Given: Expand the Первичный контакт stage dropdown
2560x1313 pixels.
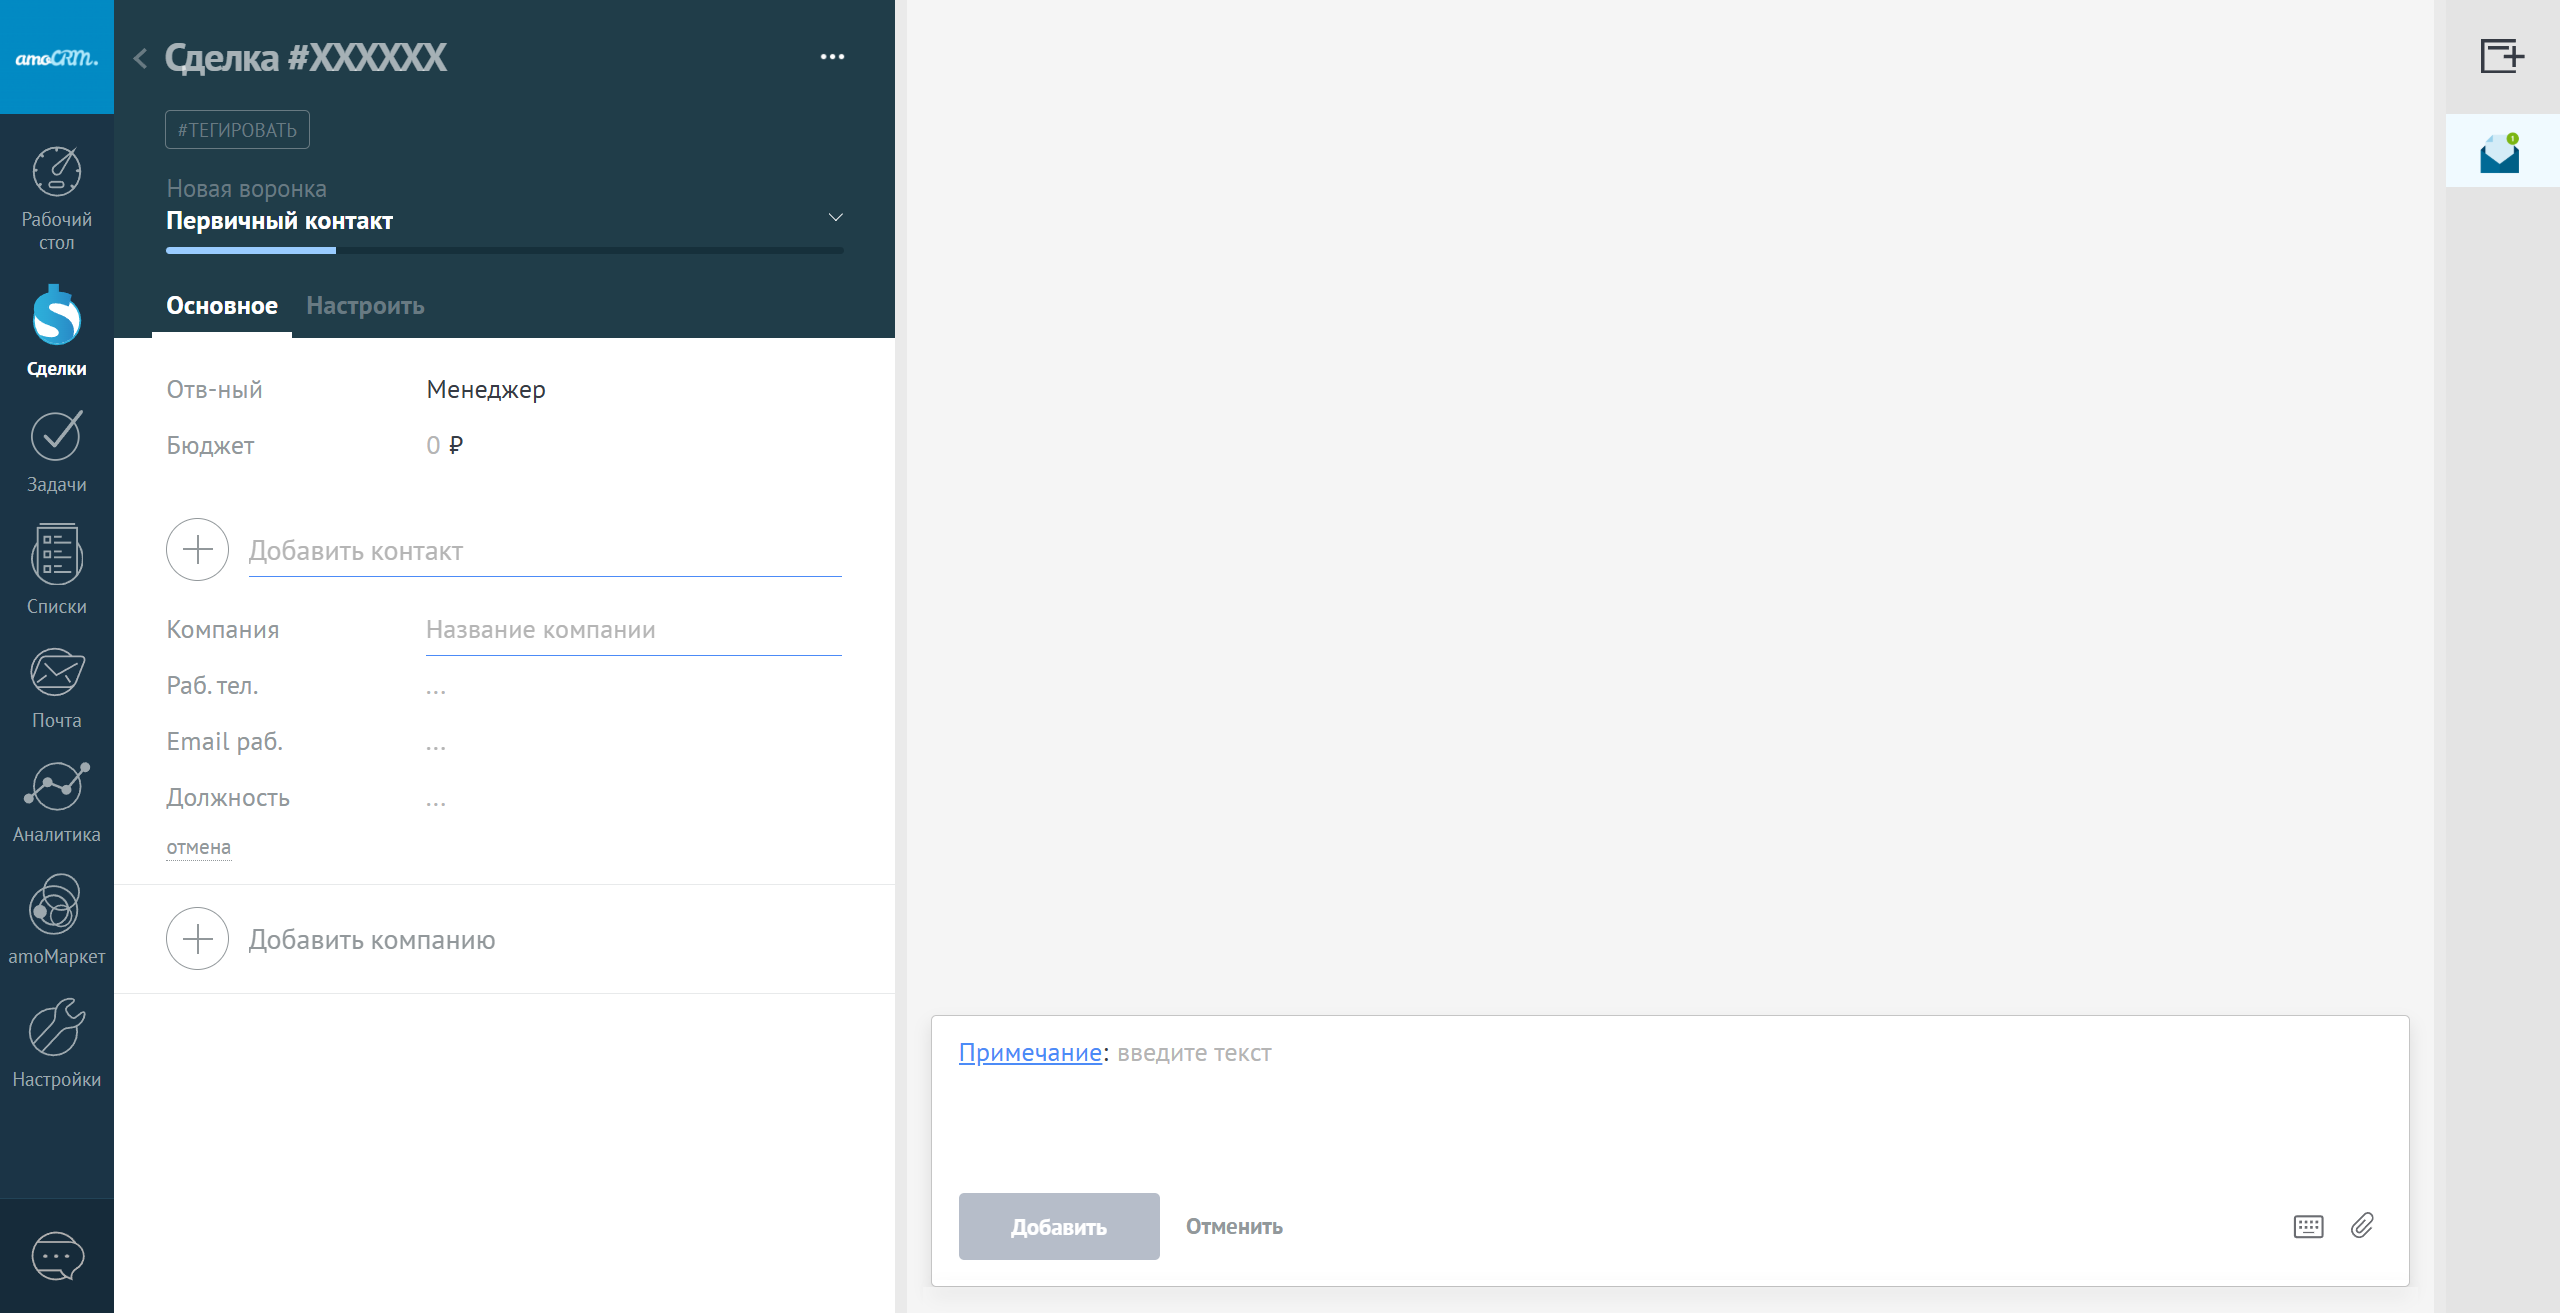Looking at the screenshot, I should point(835,217).
